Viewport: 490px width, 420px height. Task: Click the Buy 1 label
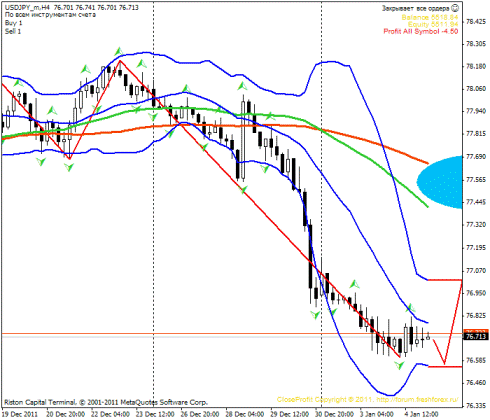pos(14,23)
